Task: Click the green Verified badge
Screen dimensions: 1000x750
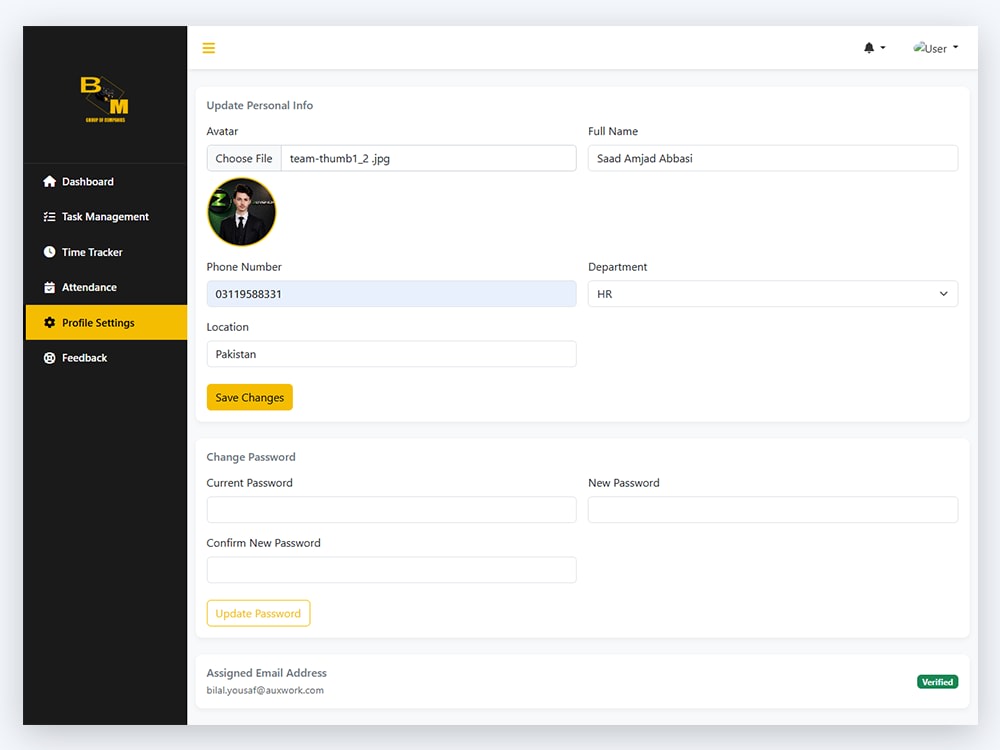Action: point(937,682)
